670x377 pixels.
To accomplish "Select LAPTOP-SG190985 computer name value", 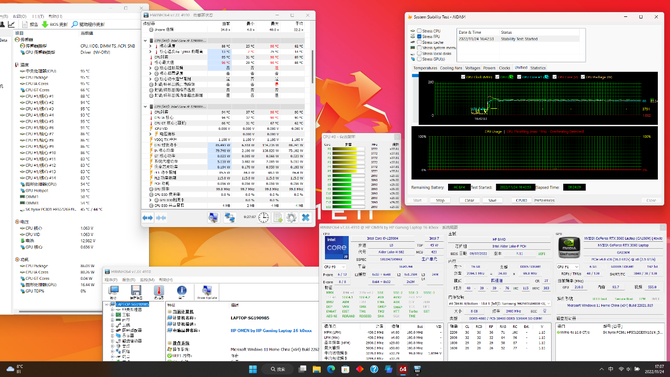I will point(250,318).
